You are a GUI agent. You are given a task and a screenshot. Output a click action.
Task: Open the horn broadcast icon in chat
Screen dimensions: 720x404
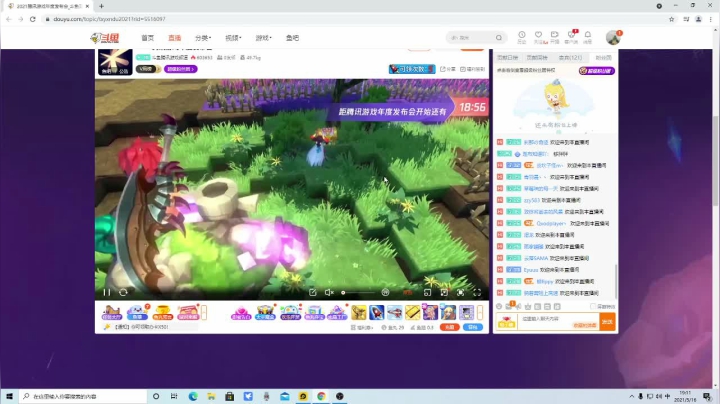coord(519,306)
